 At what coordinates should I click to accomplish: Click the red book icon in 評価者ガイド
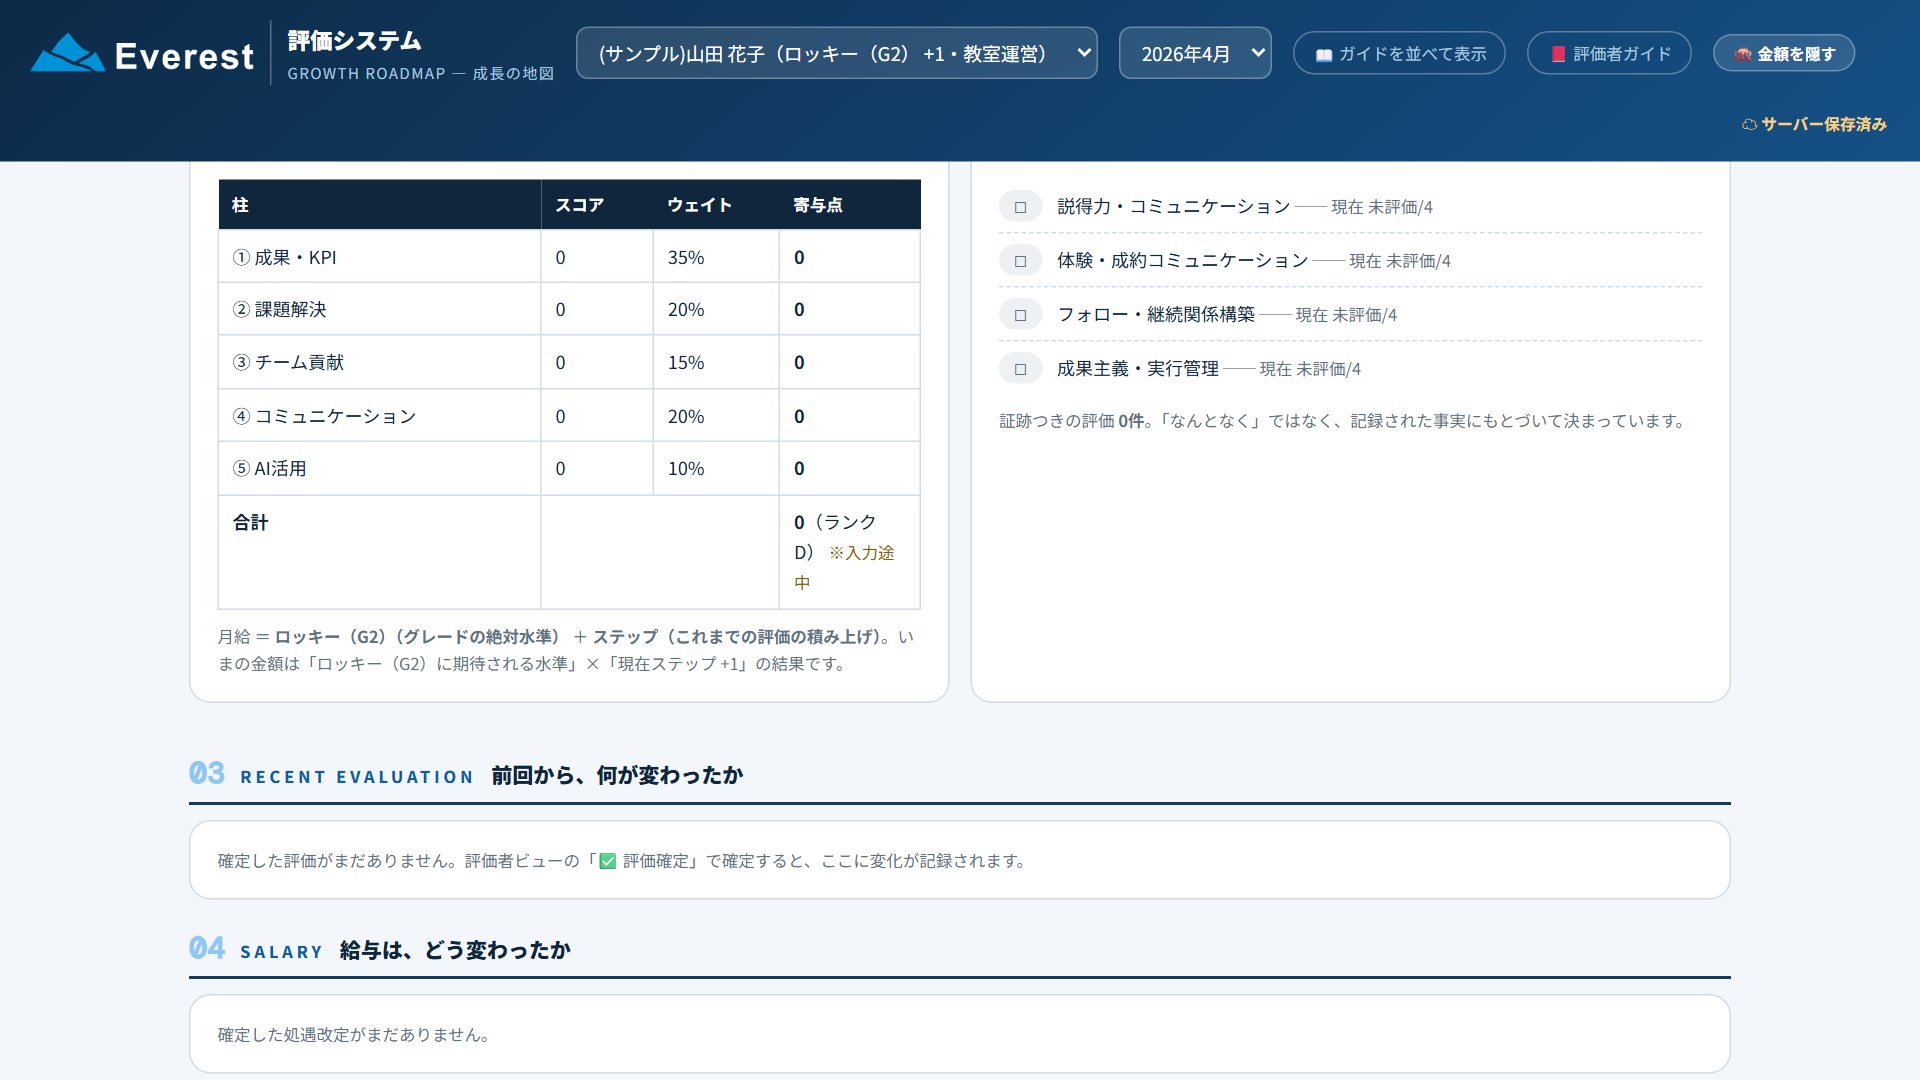coord(1558,54)
